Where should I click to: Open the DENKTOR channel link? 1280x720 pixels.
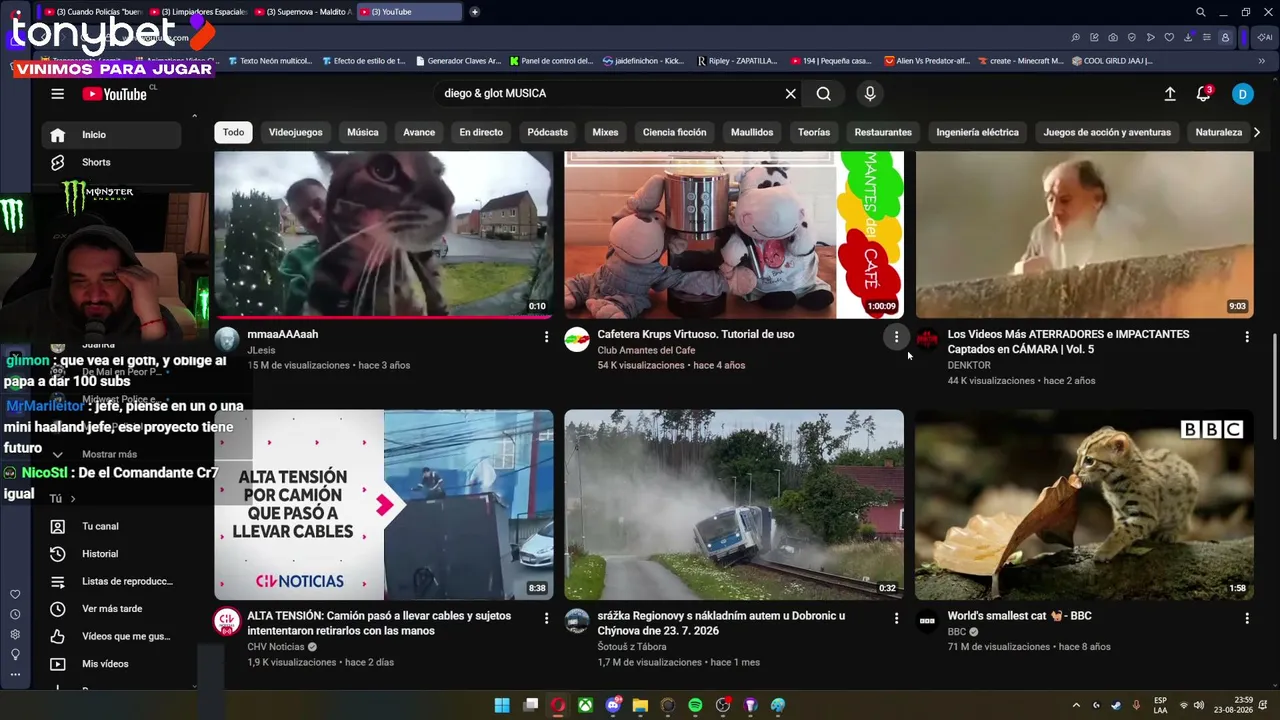tap(969, 366)
